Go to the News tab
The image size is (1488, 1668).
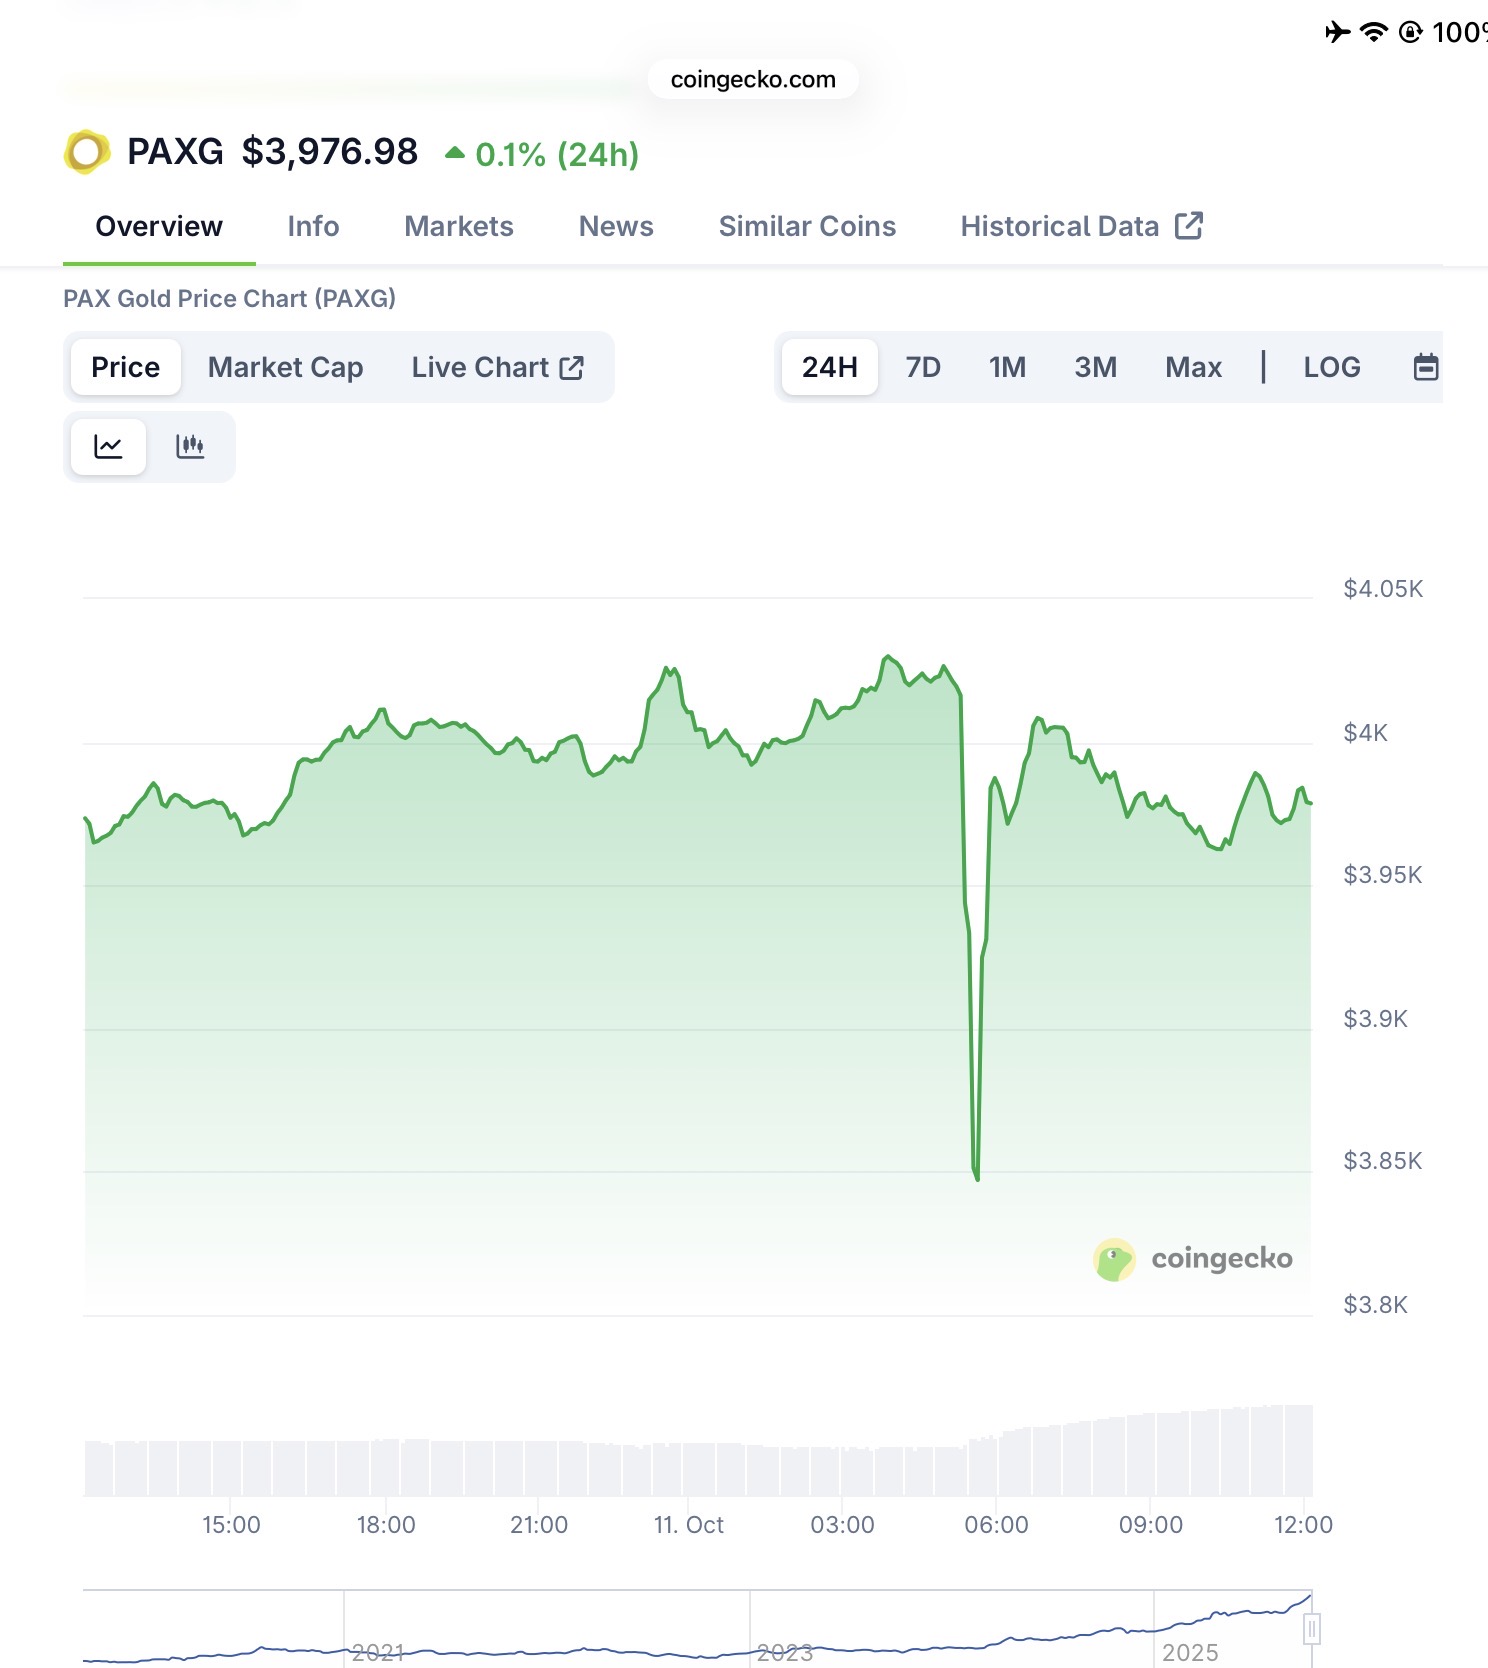pos(616,226)
